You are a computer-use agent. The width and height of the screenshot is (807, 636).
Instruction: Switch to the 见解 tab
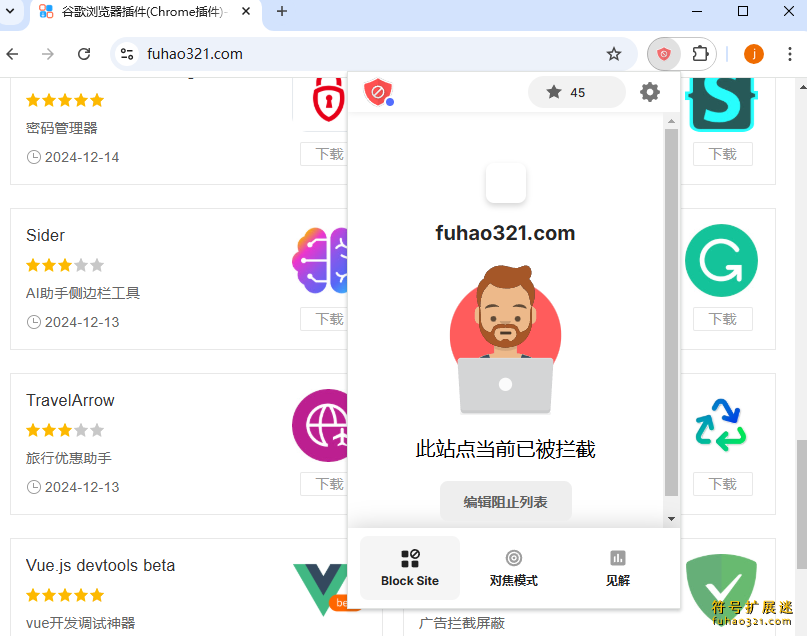(x=618, y=568)
